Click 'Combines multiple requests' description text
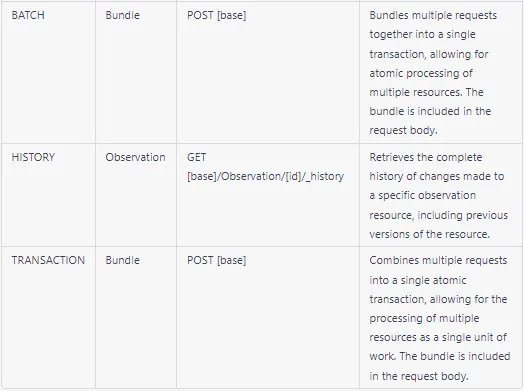 438,260
